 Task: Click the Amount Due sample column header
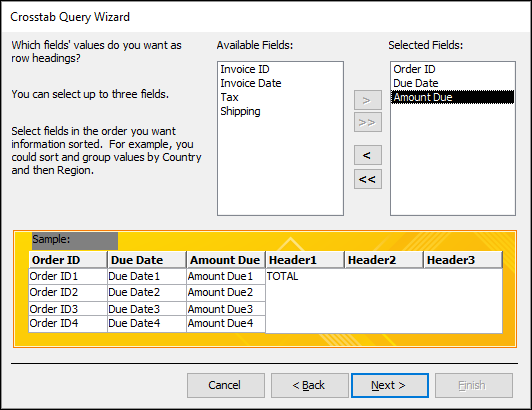coord(226,260)
